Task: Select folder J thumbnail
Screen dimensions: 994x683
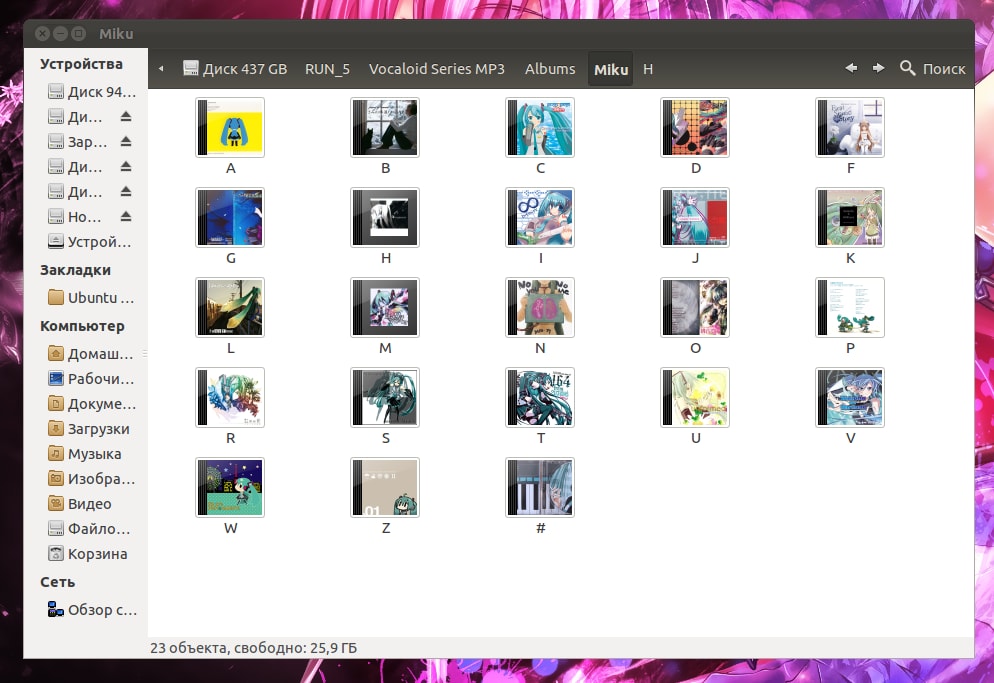Action: pyautogui.click(x=695, y=218)
